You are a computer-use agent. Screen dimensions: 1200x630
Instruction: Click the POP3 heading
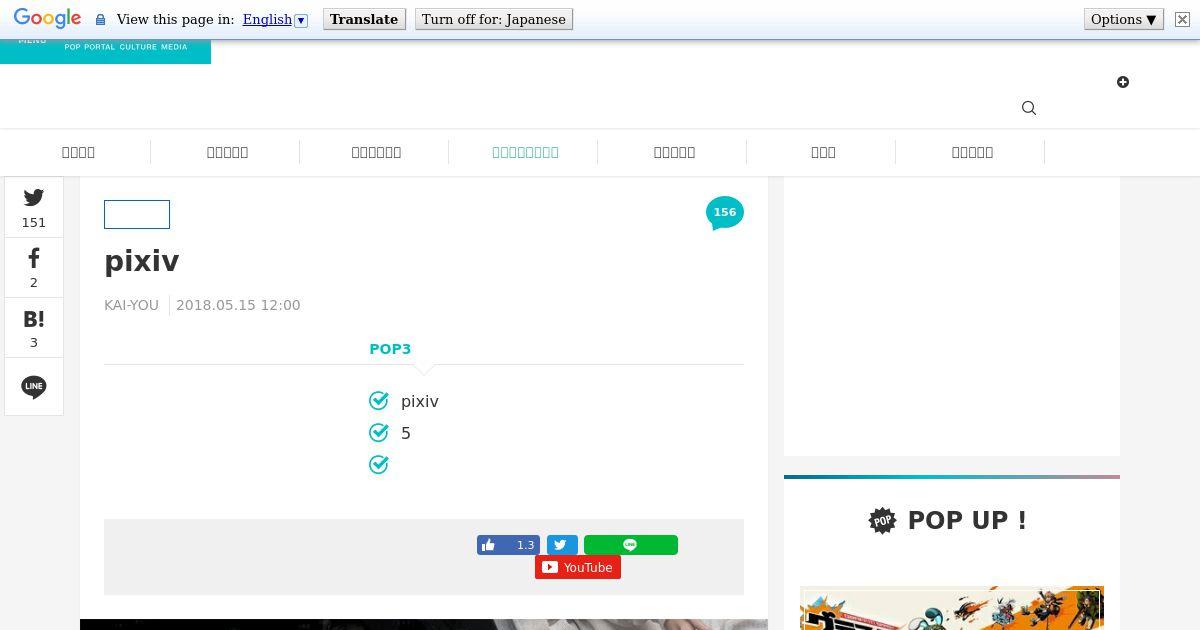(390, 349)
